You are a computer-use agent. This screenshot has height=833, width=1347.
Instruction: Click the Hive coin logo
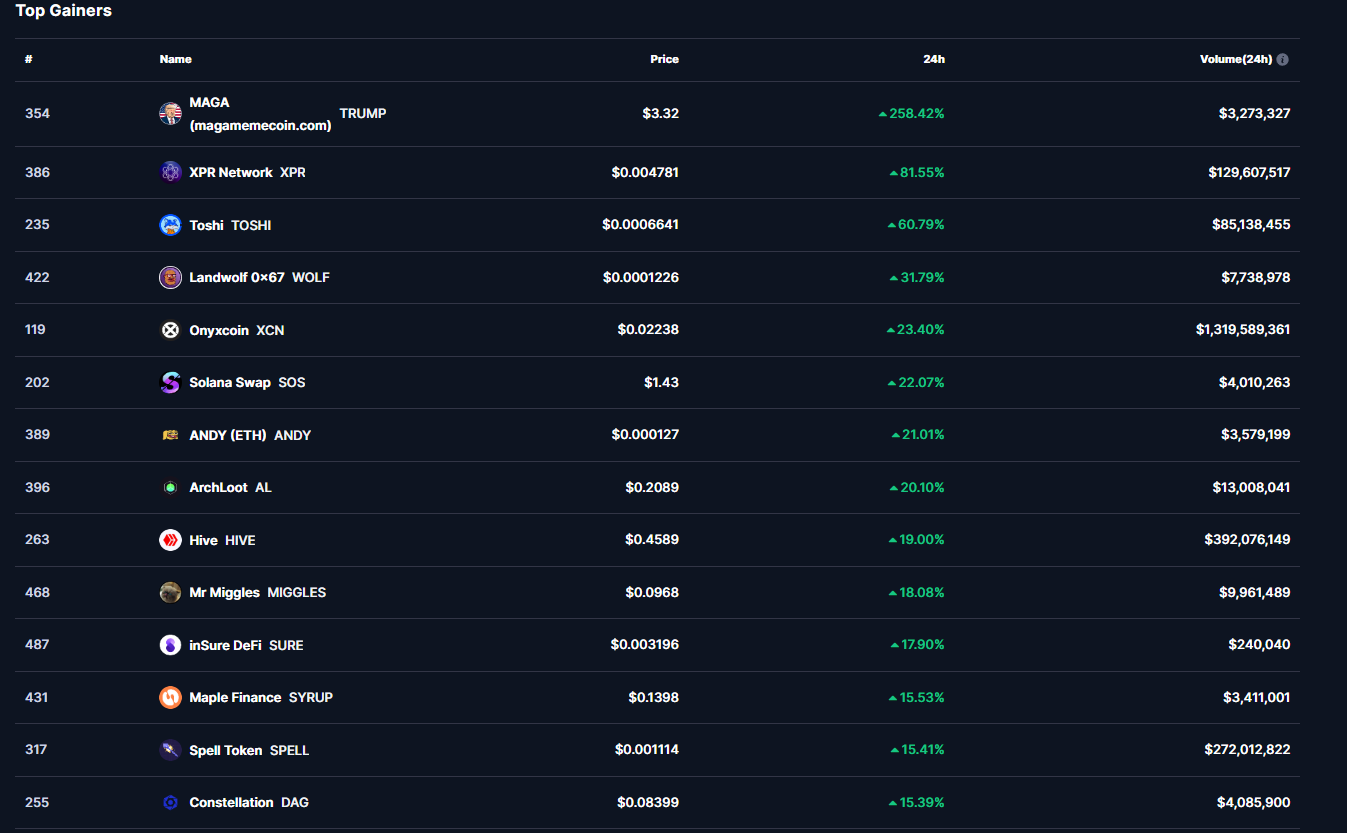(x=170, y=540)
